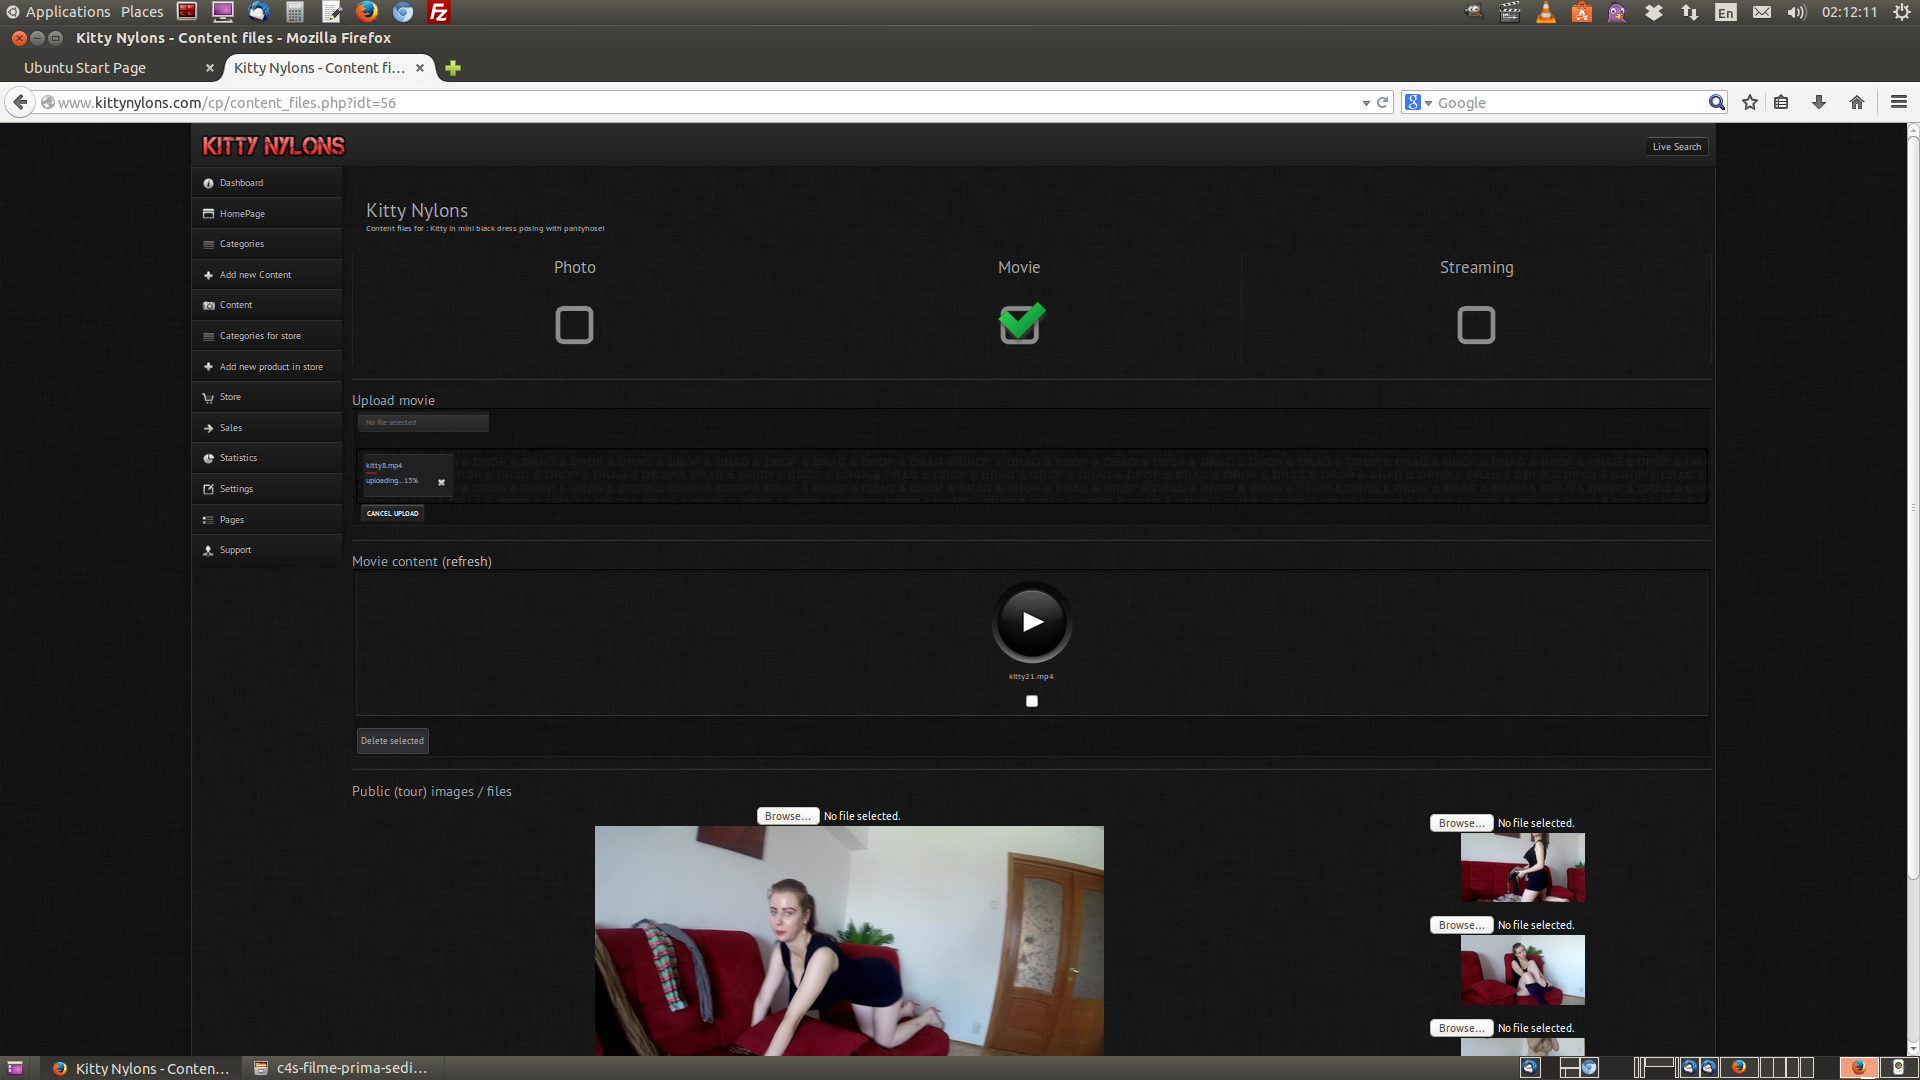Click the Cancel Upload button
Viewport: 1920px width, 1080px height.
click(392, 513)
